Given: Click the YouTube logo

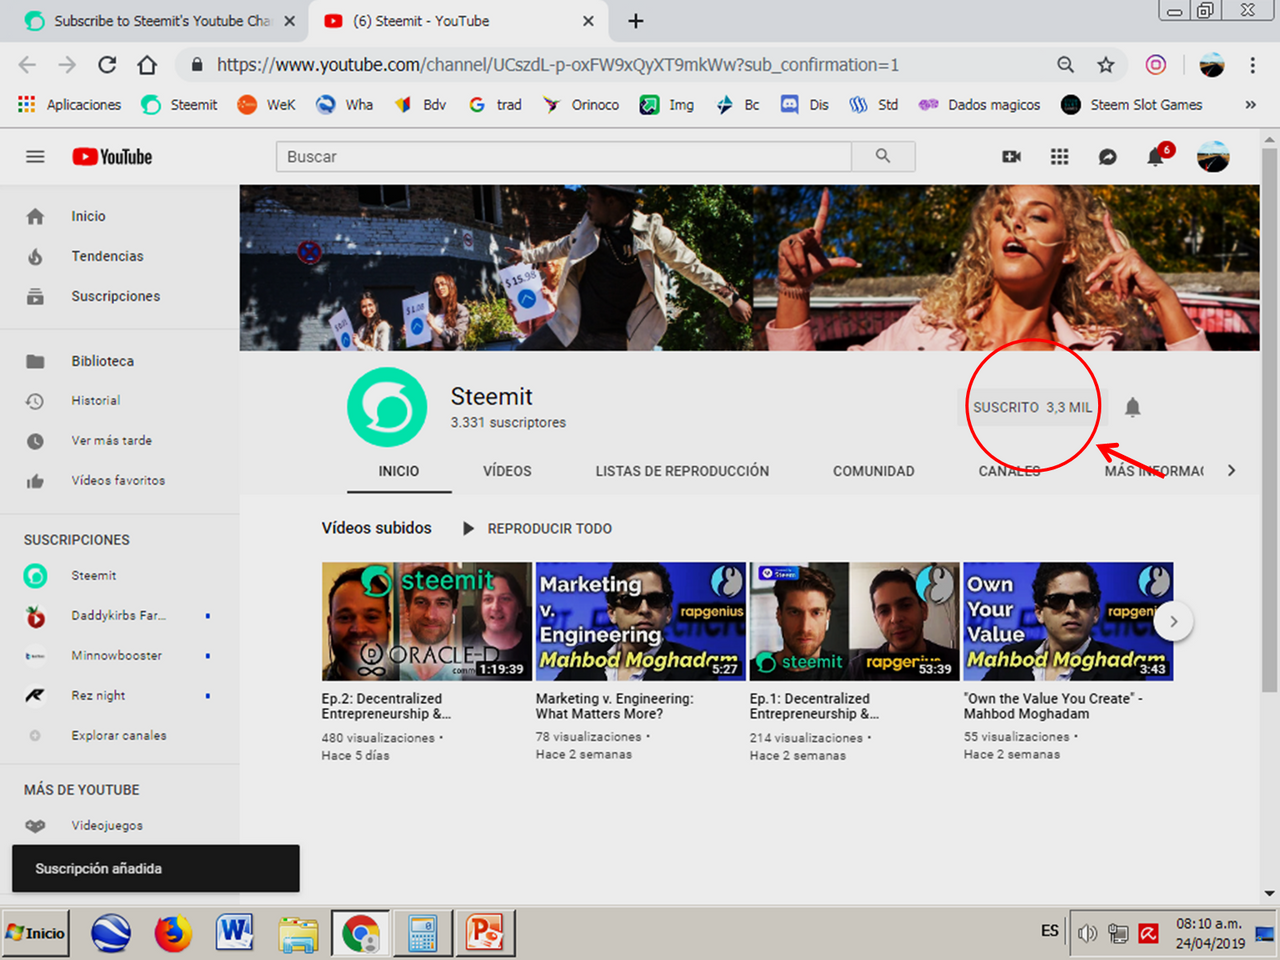Looking at the screenshot, I should pos(112,157).
